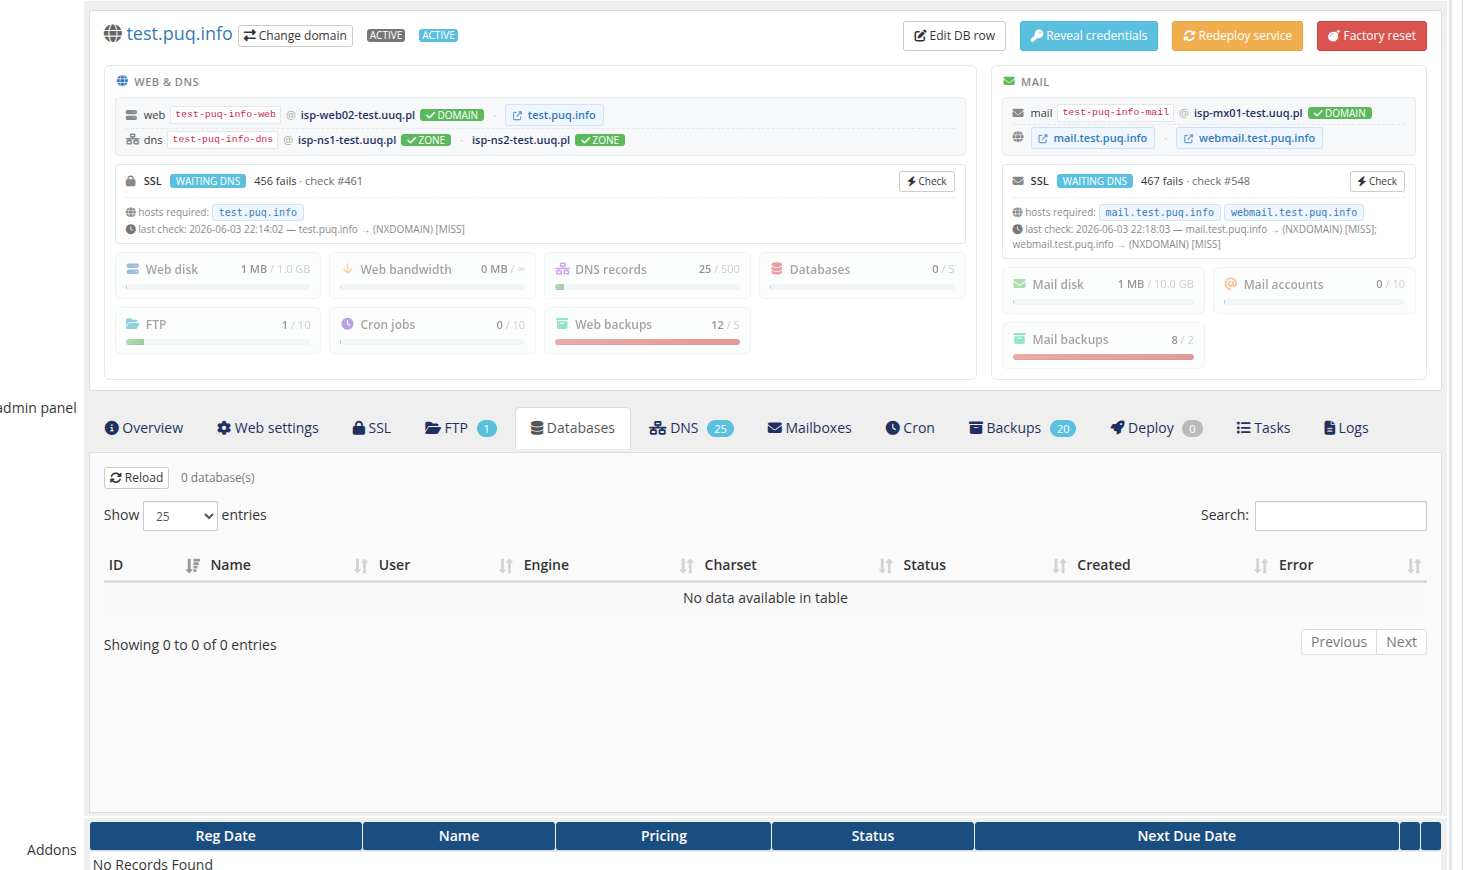
Task: Click the DNS records usage bar
Action: (x=647, y=287)
